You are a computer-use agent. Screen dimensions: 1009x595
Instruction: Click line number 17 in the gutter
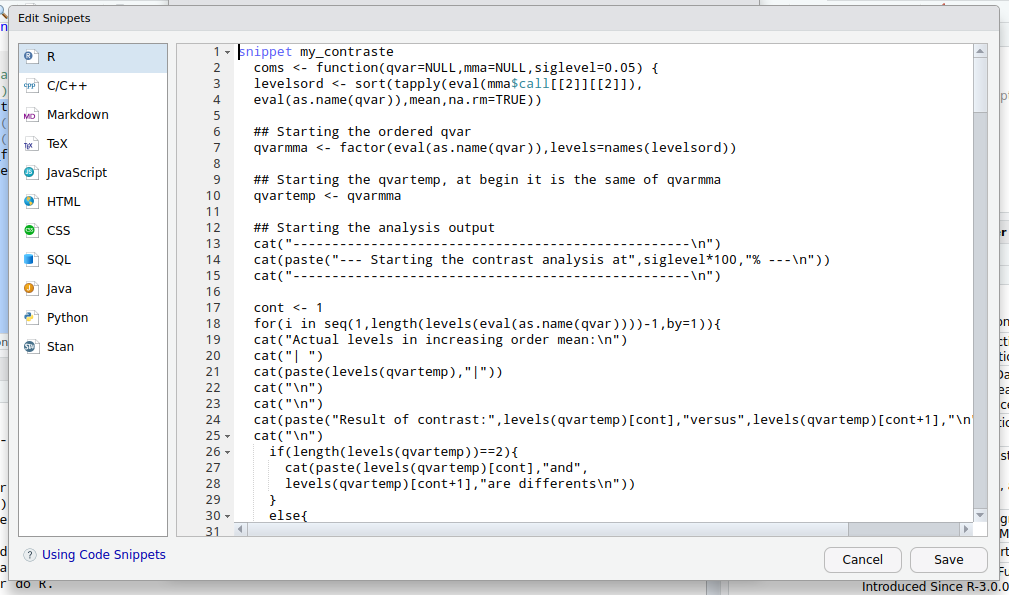[213, 307]
